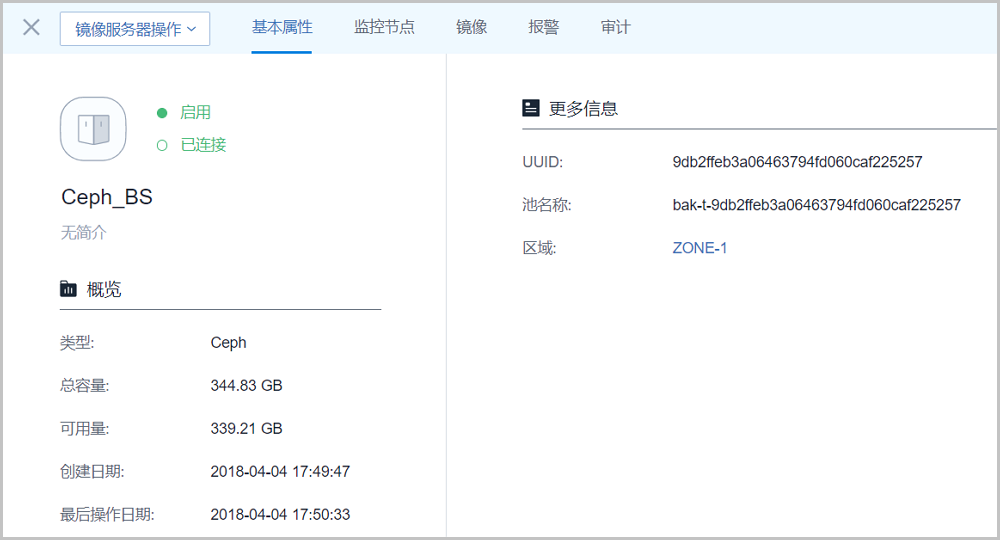Click the 创建日期 label

point(92,472)
